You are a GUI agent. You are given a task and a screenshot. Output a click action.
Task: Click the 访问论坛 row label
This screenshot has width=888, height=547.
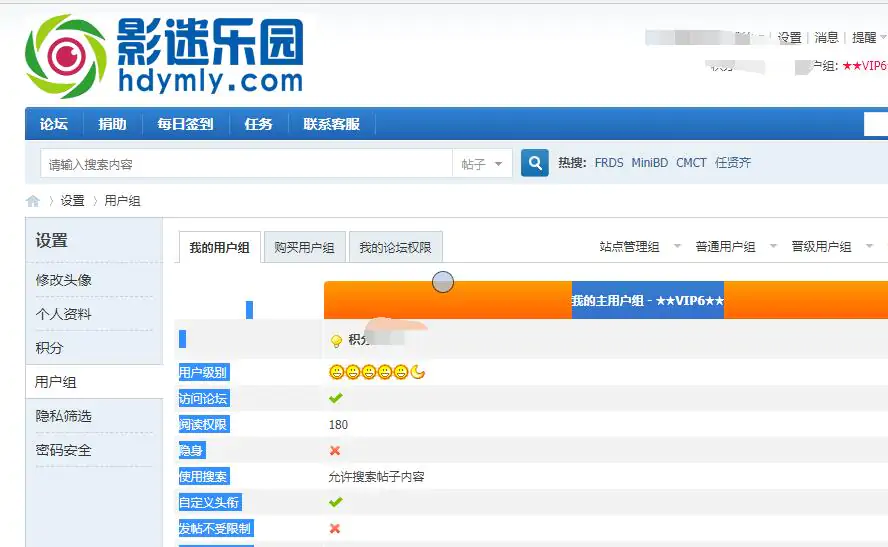pyautogui.click(x=203, y=398)
